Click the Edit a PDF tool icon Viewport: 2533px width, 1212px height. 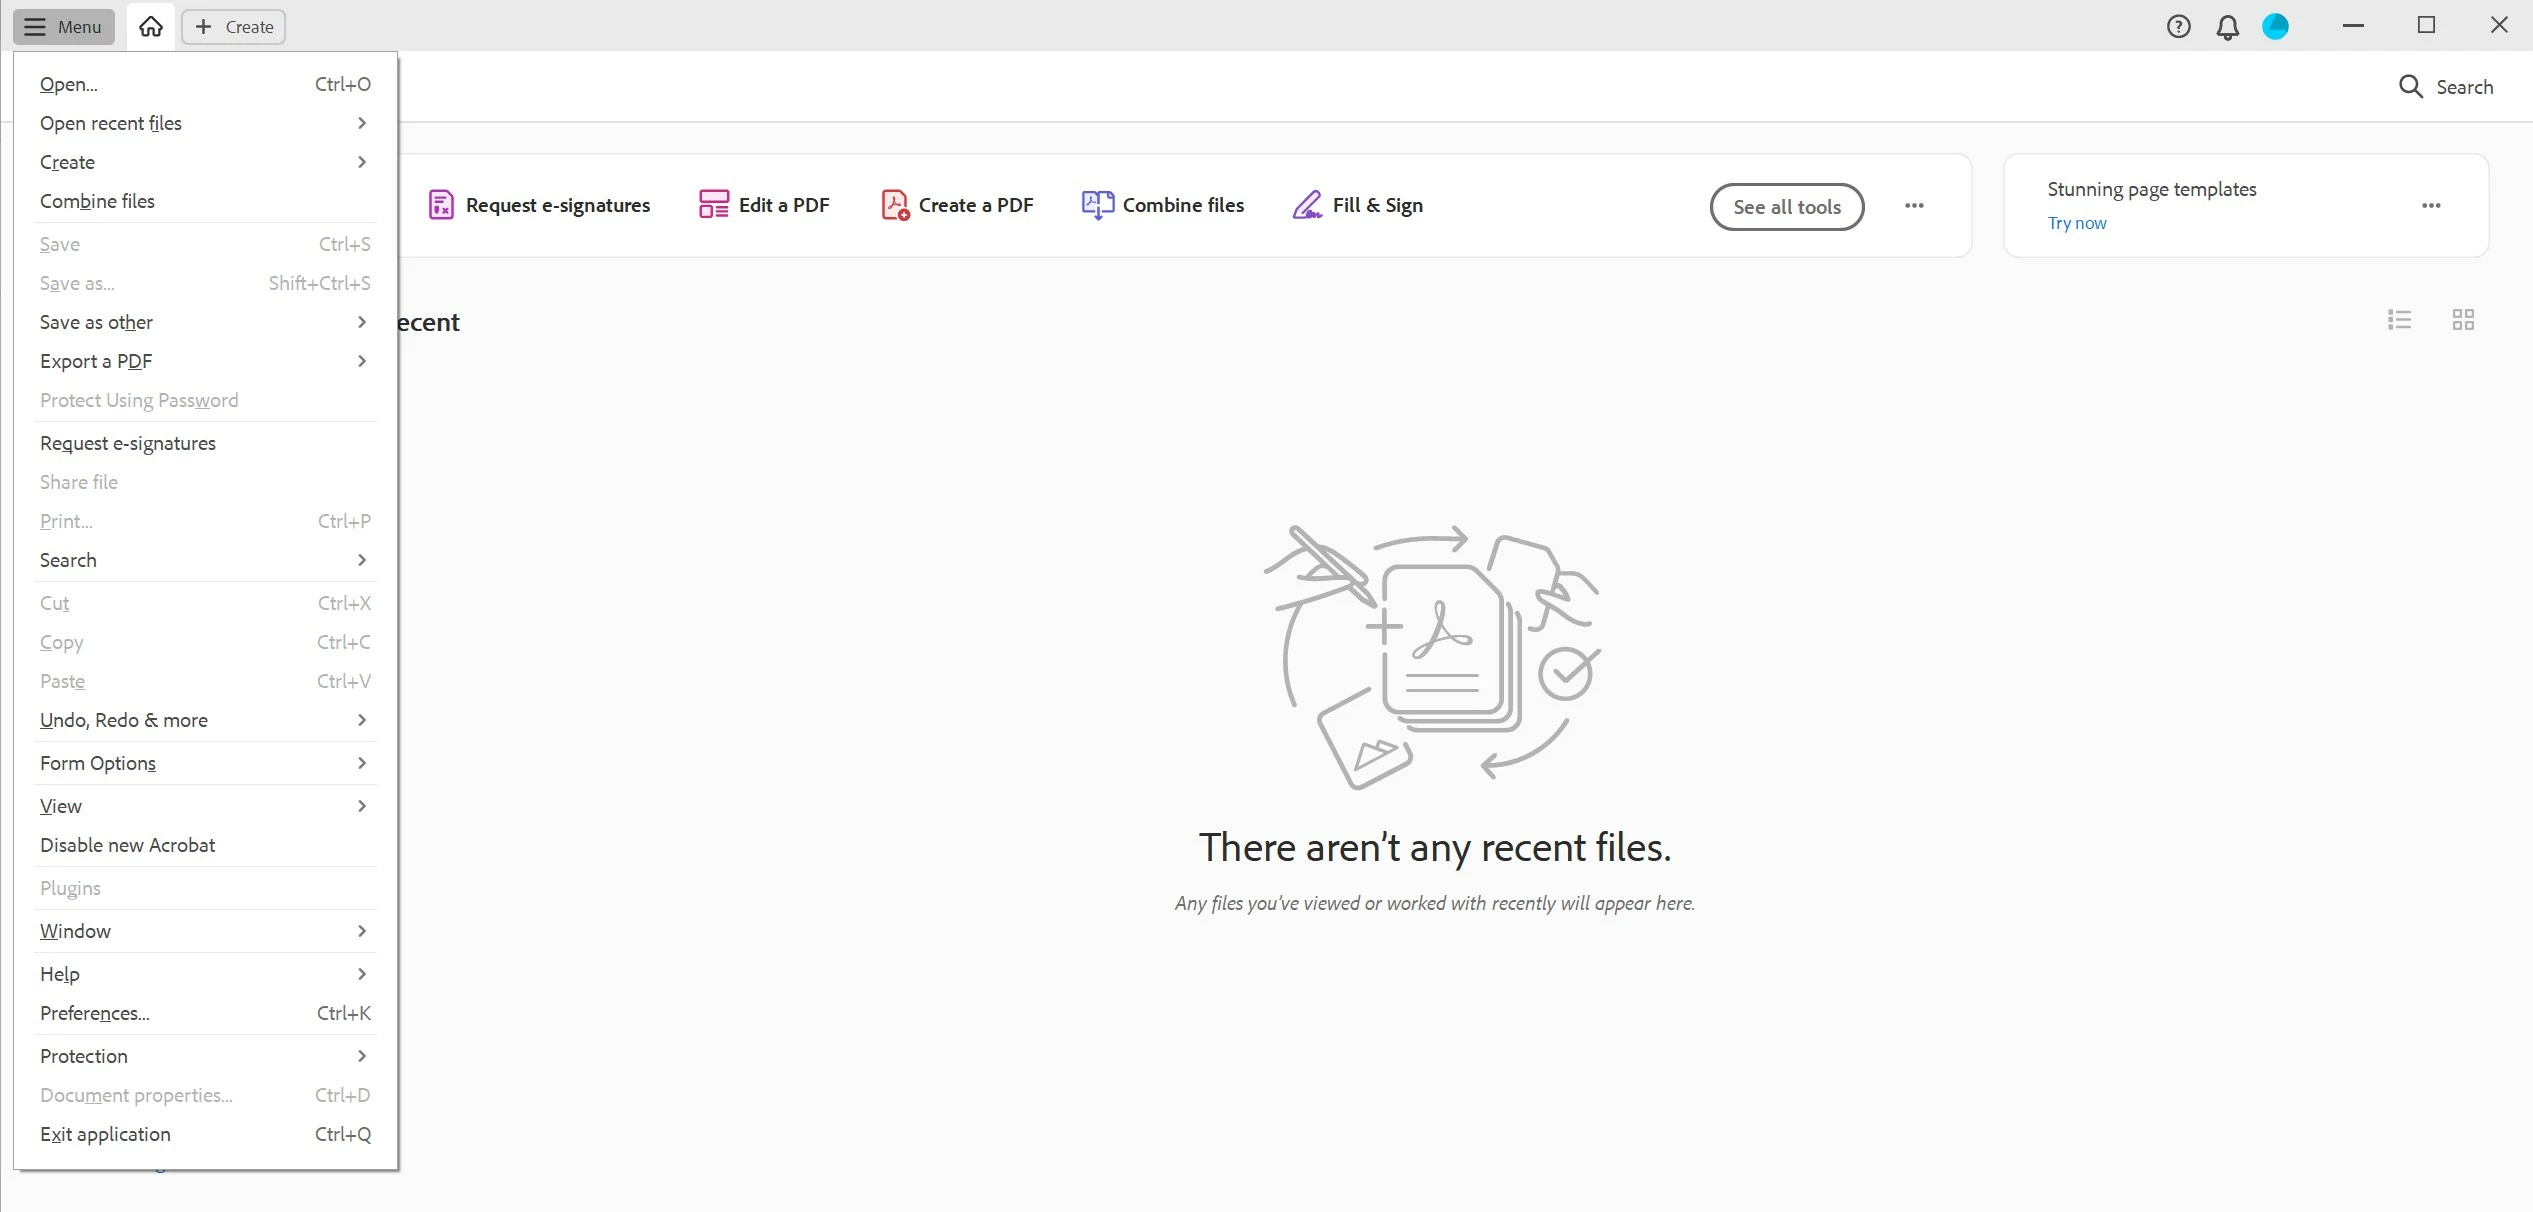coord(713,205)
